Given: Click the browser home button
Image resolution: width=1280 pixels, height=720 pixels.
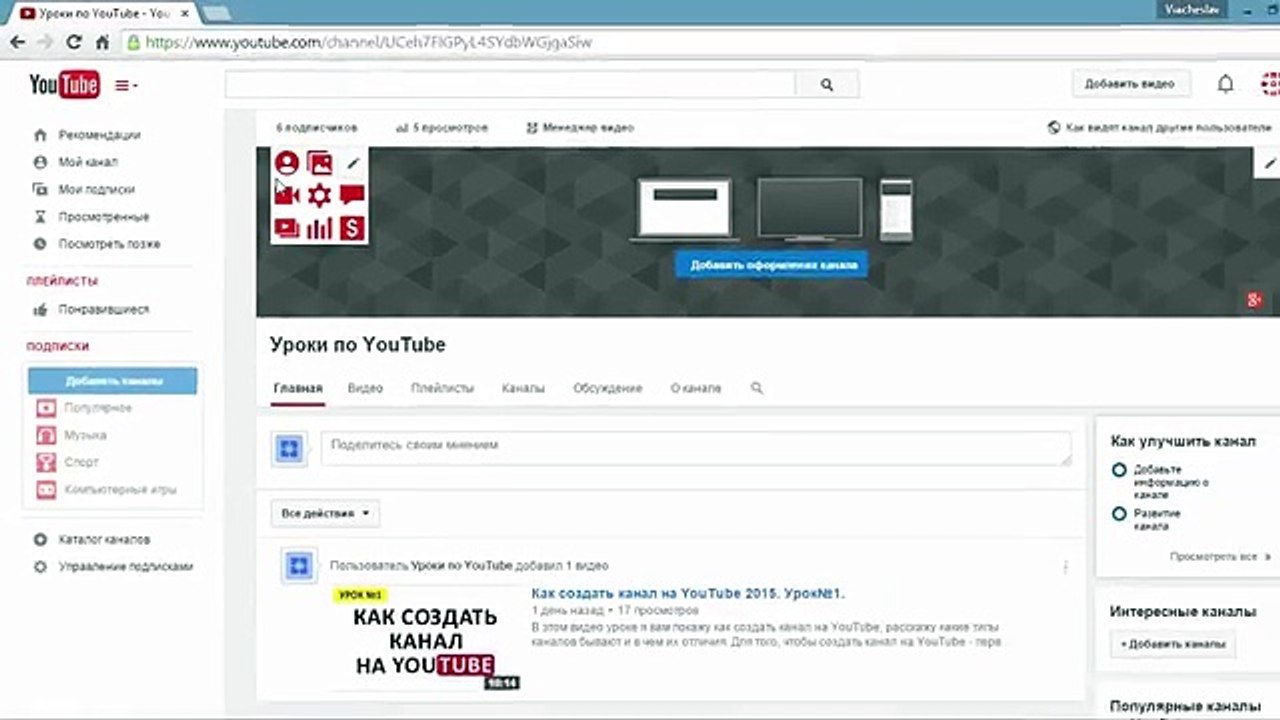Looking at the screenshot, I should pyautogui.click(x=102, y=43).
